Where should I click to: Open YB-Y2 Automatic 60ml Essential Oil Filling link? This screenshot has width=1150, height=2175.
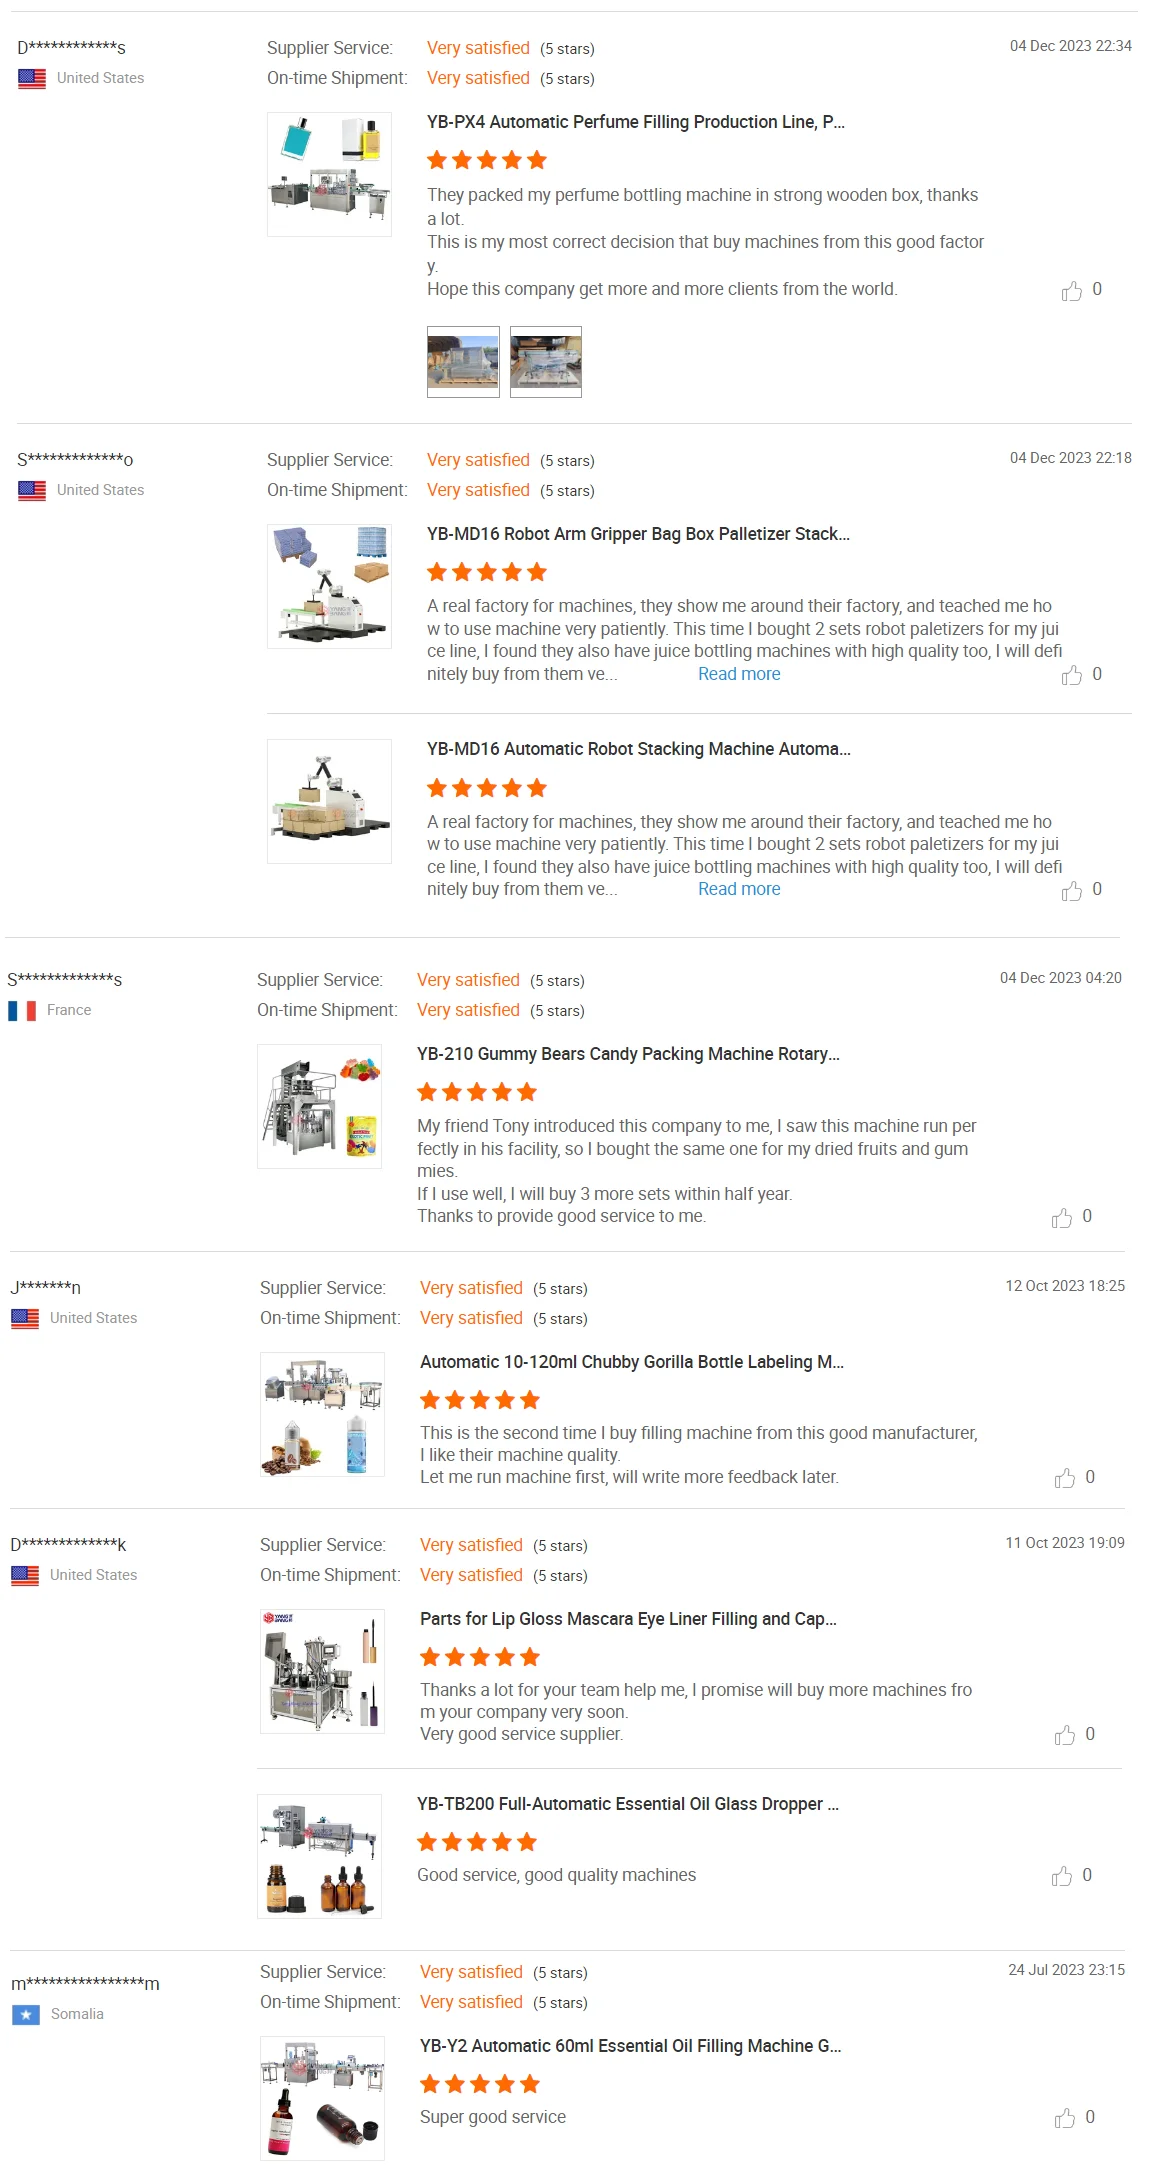(630, 2046)
